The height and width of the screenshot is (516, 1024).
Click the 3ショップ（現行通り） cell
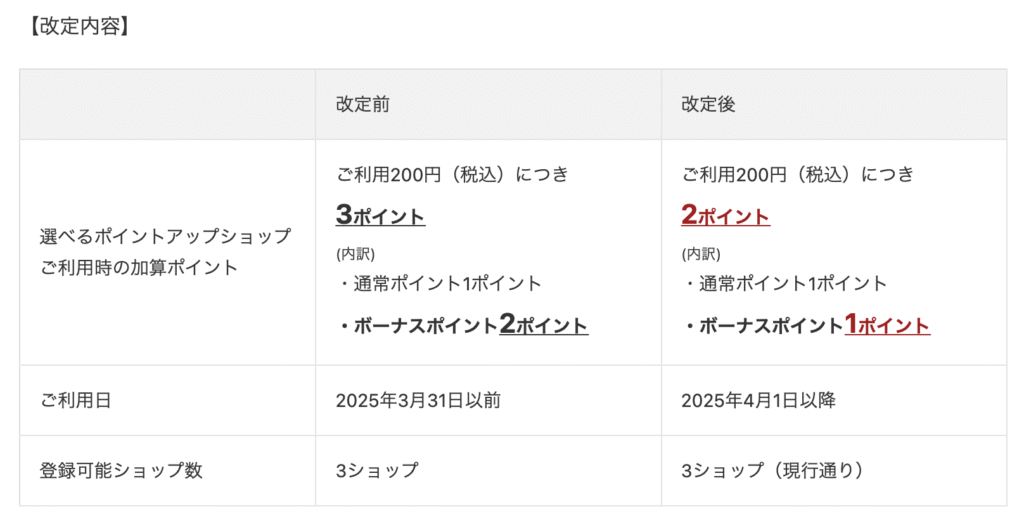click(x=774, y=471)
